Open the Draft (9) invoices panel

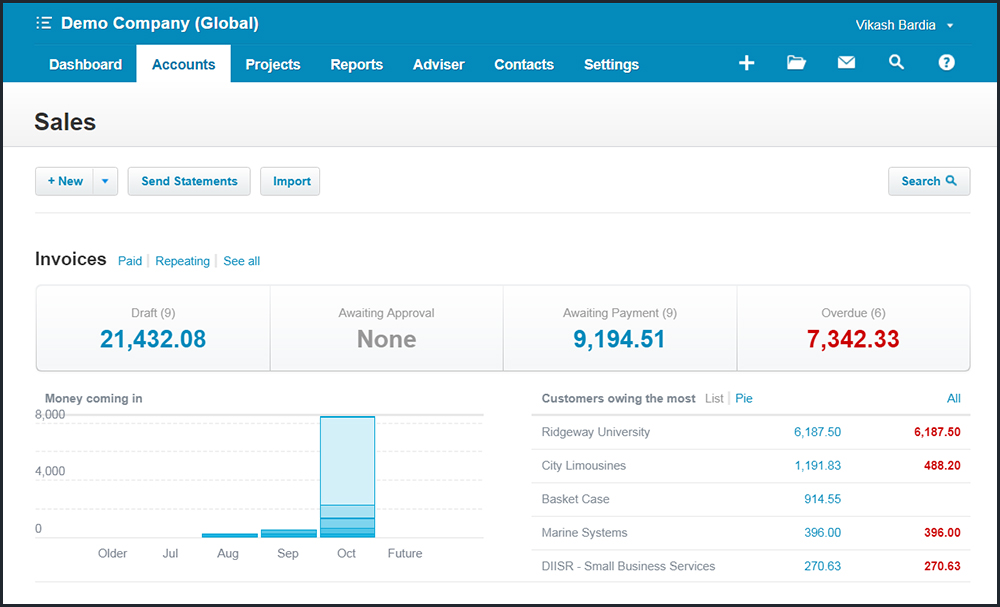point(153,328)
